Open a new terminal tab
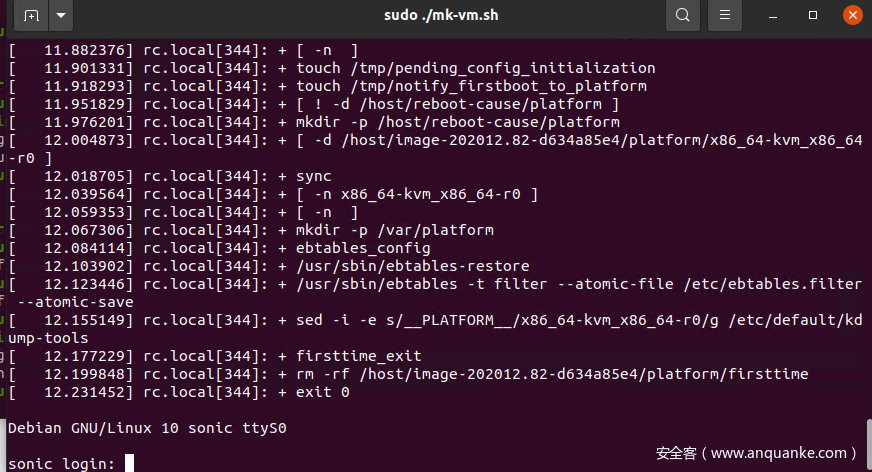Image resolution: width=872 pixels, height=472 pixels. (31, 15)
